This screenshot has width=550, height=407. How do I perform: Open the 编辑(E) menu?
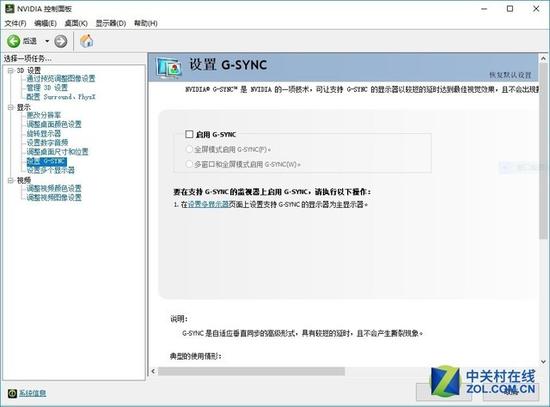[x=45, y=23]
